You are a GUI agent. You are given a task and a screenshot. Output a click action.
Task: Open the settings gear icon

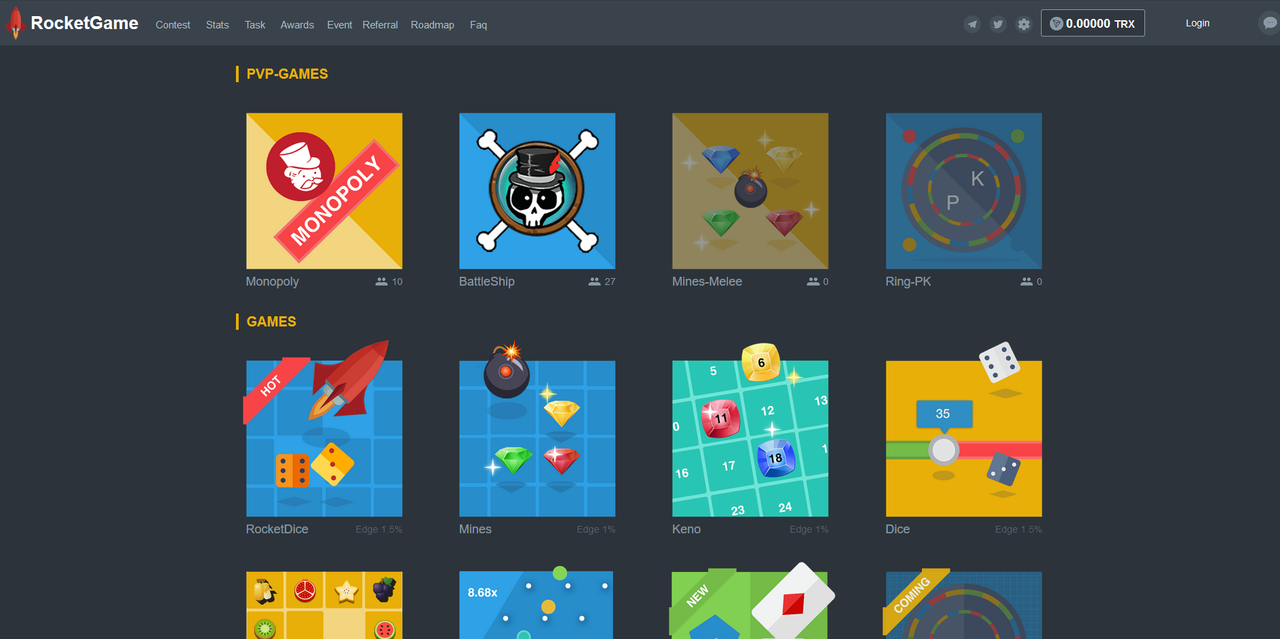(1024, 24)
